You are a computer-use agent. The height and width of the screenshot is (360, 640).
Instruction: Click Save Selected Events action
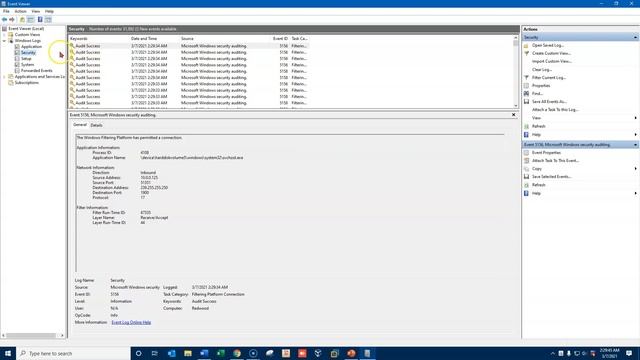[x=551, y=177]
